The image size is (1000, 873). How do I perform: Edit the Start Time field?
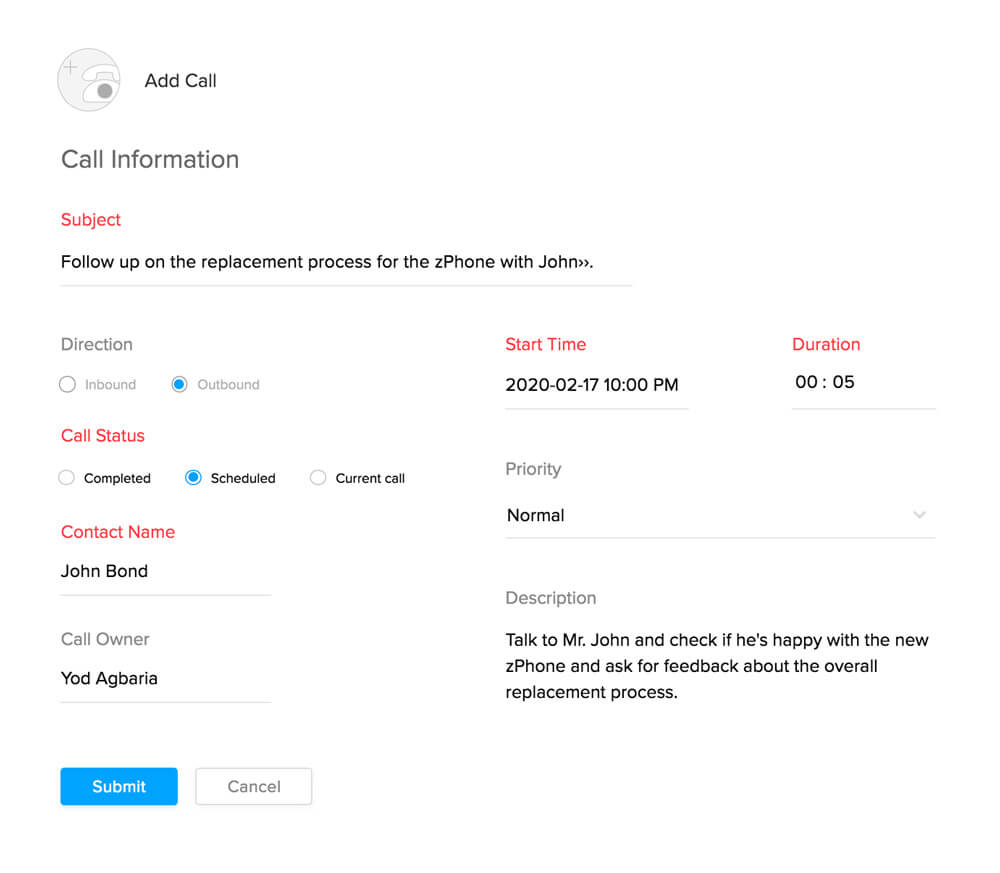pos(596,385)
